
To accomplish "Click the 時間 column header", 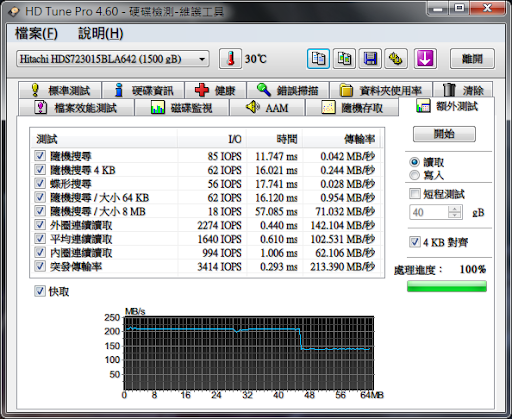I will [274, 139].
